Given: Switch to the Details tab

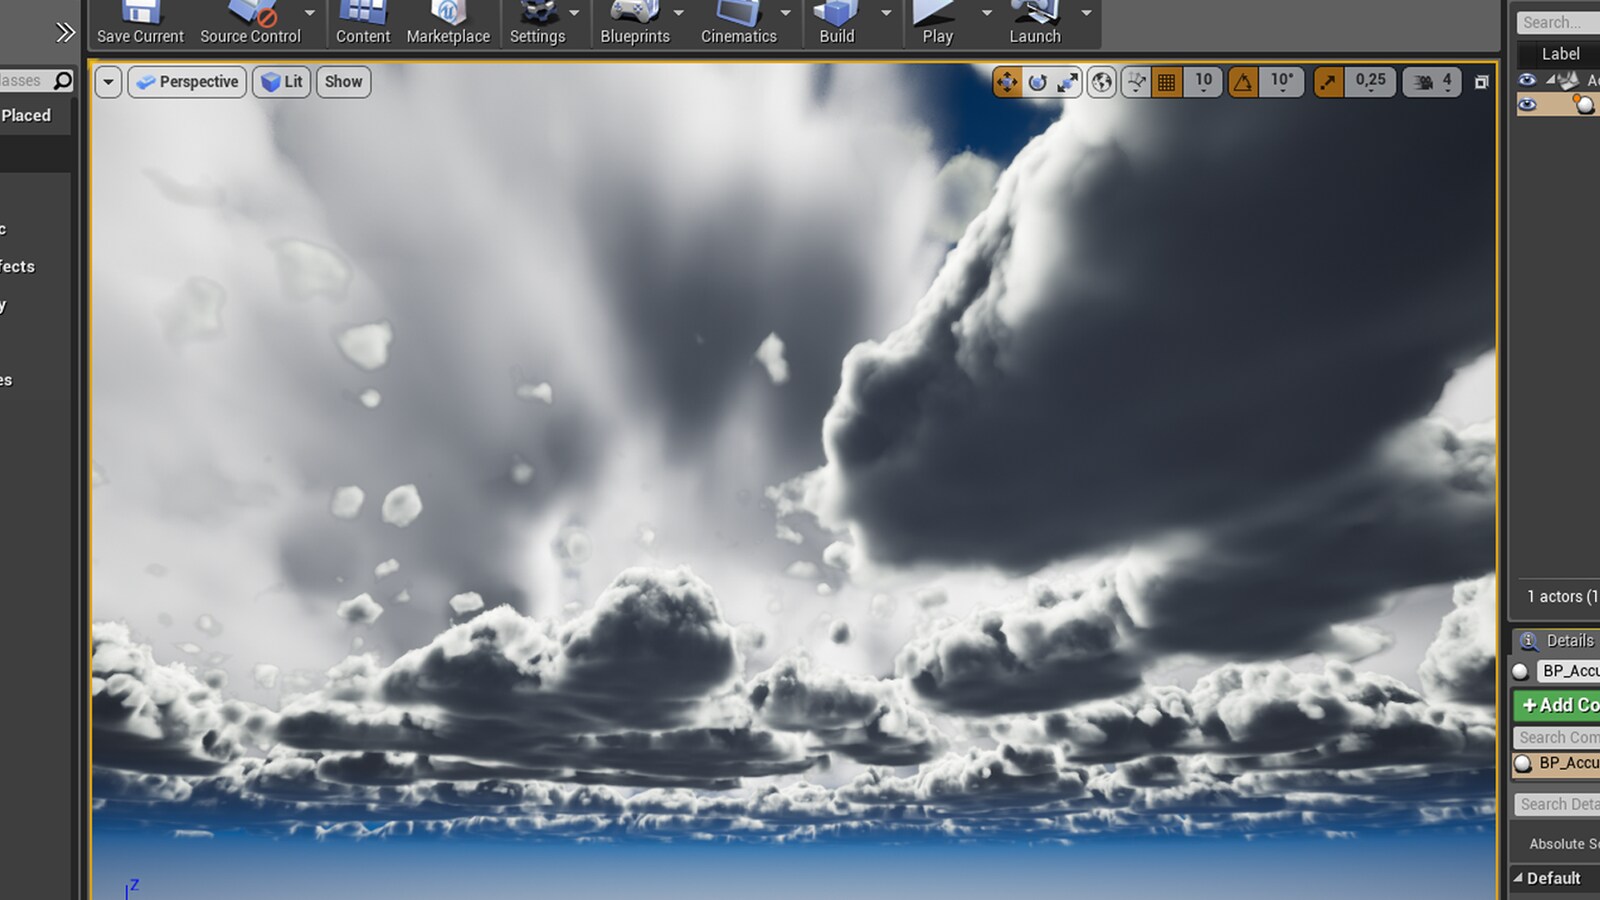Looking at the screenshot, I should 1556,641.
